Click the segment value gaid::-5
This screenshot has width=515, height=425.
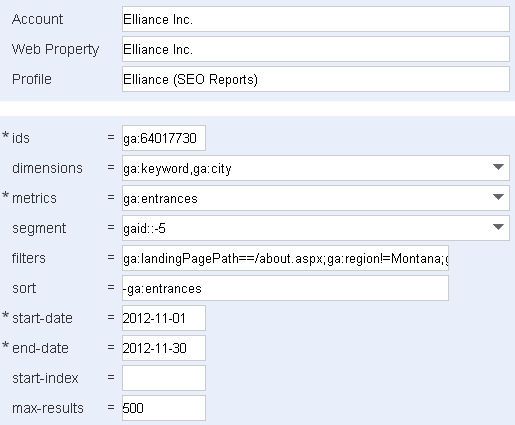[x=144, y=228]
